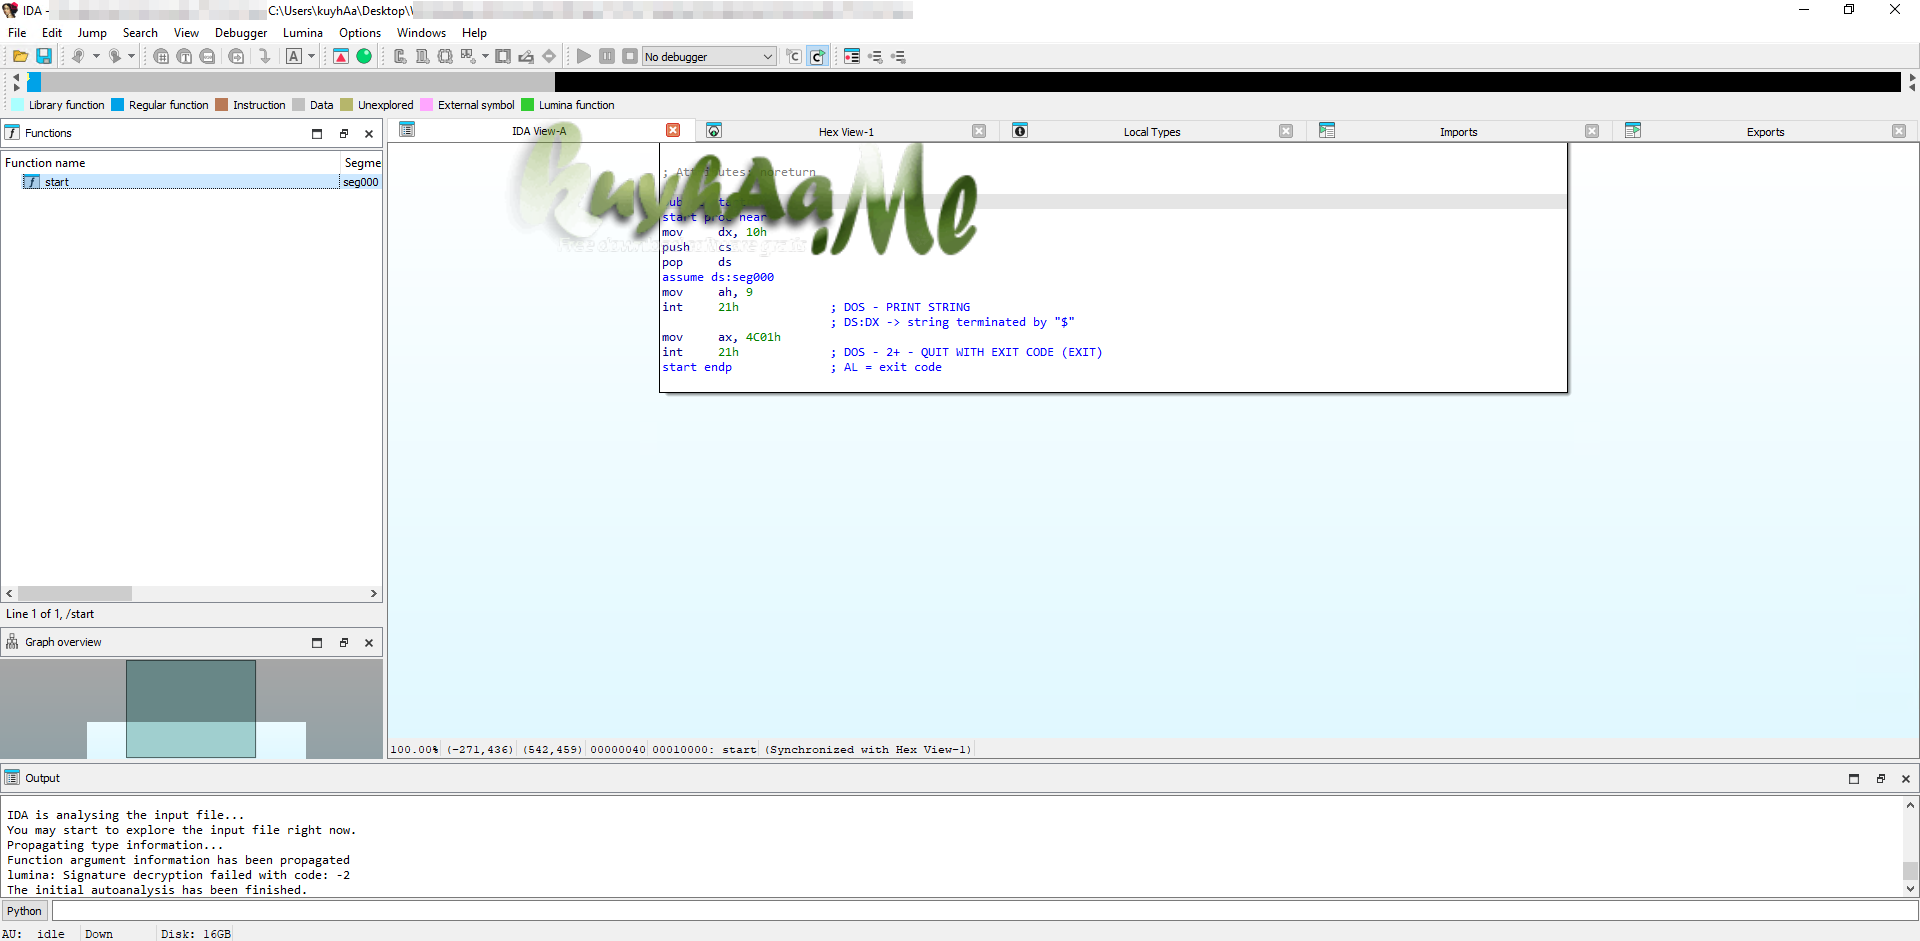The image size is (1920, 941).
Task: Jump back with the backward arrow icon
Action: pos(77,56)
